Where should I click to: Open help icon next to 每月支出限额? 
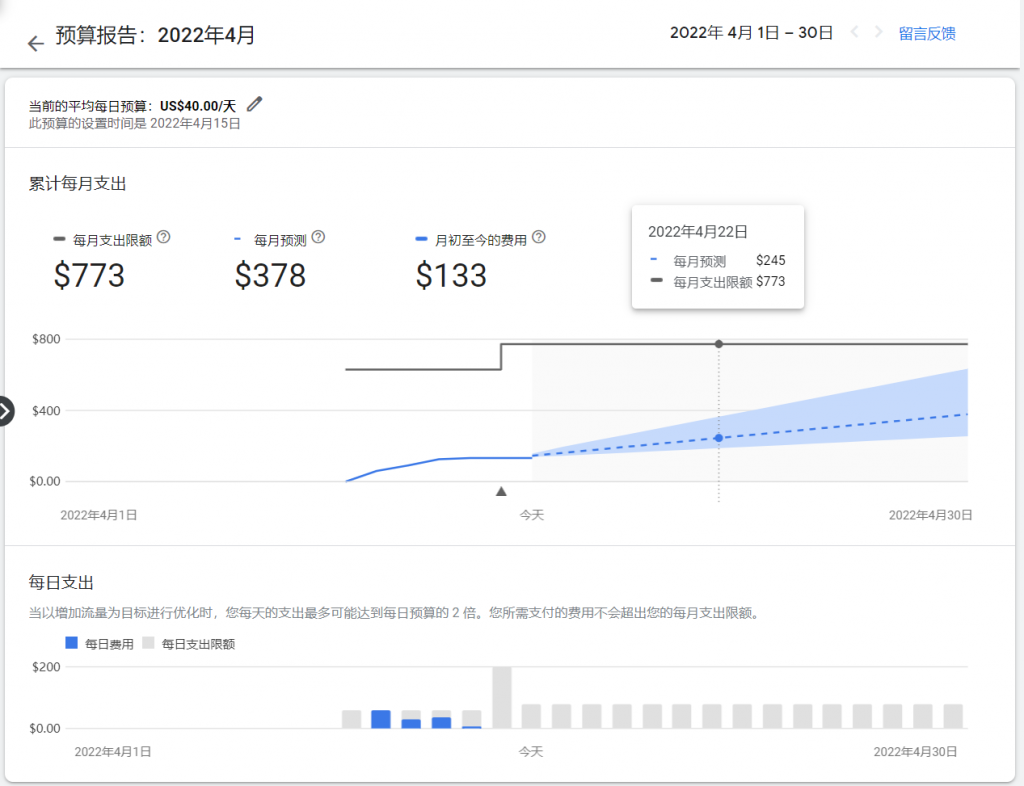[164, 238]
